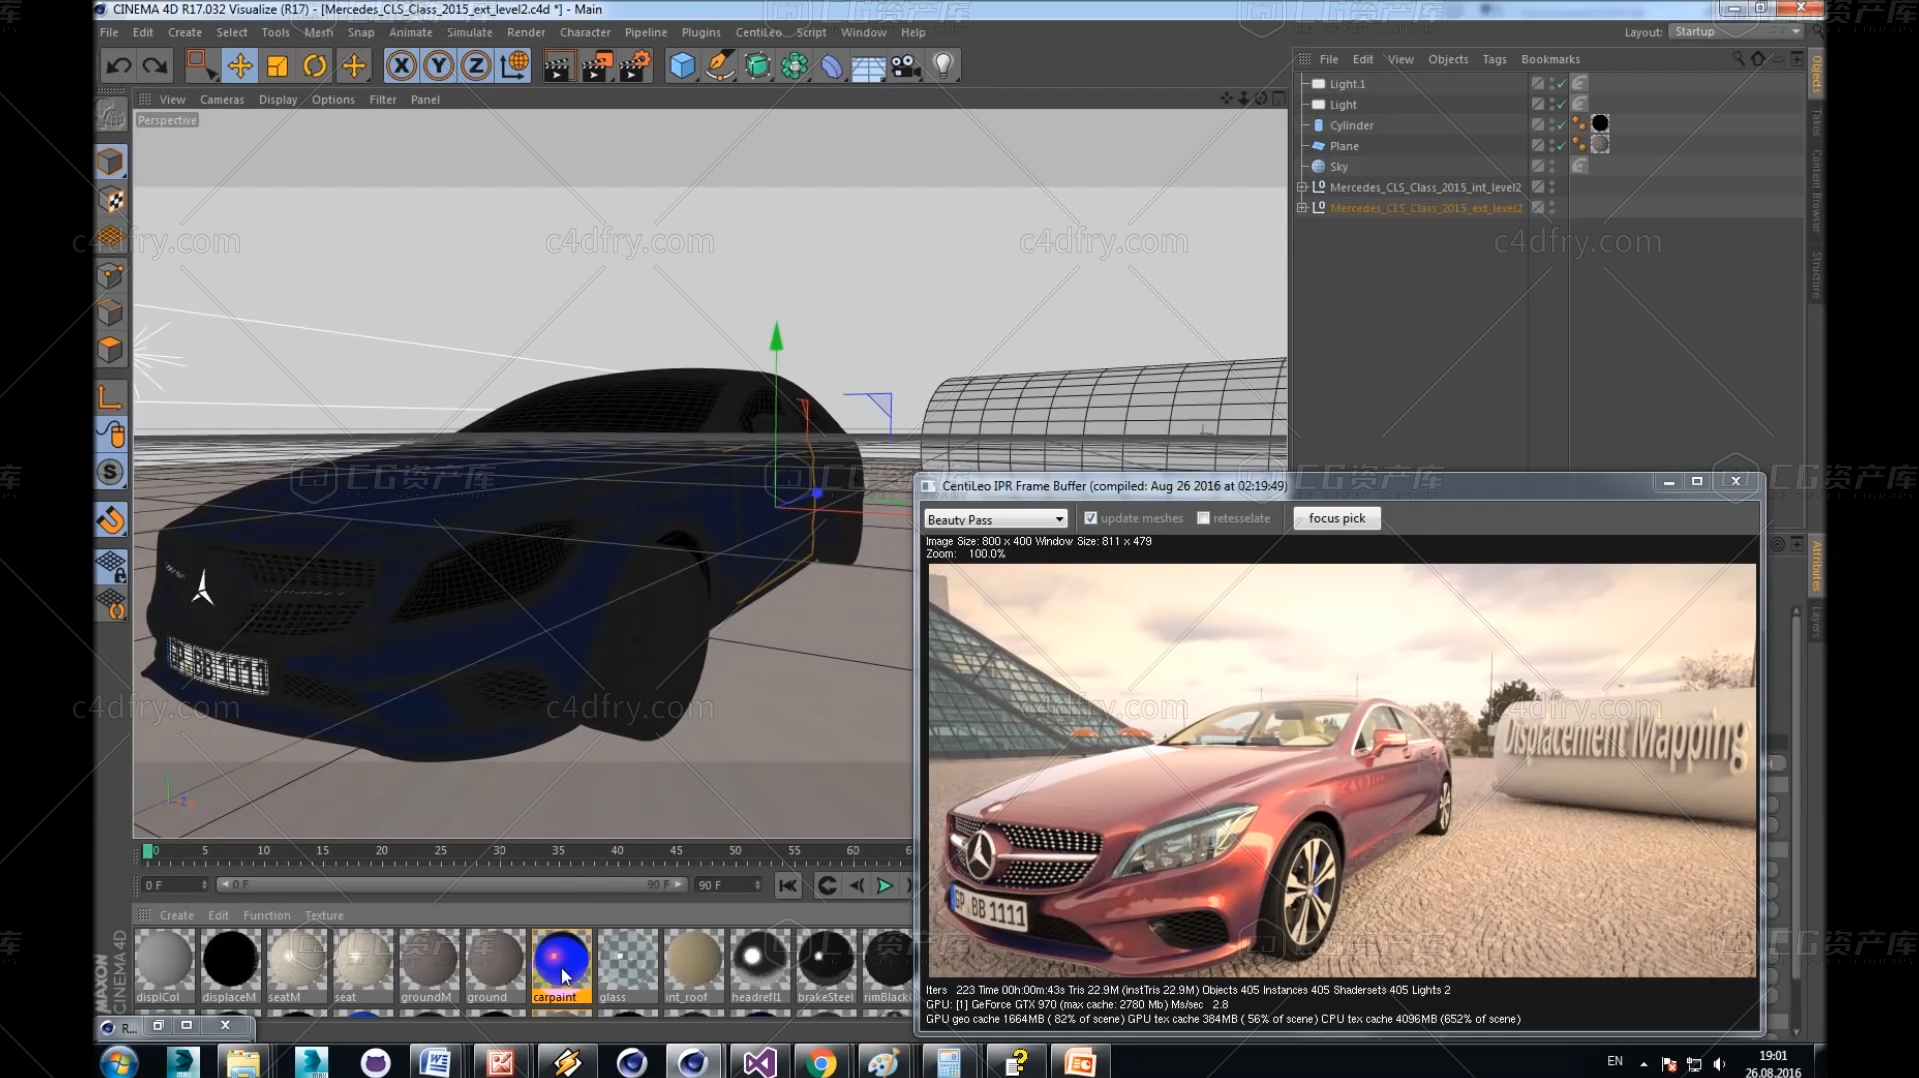This screenshot has width=1919, height=1078.
Task: Open Visual Studio from the taskbar
Action: tap(758, 1062)
